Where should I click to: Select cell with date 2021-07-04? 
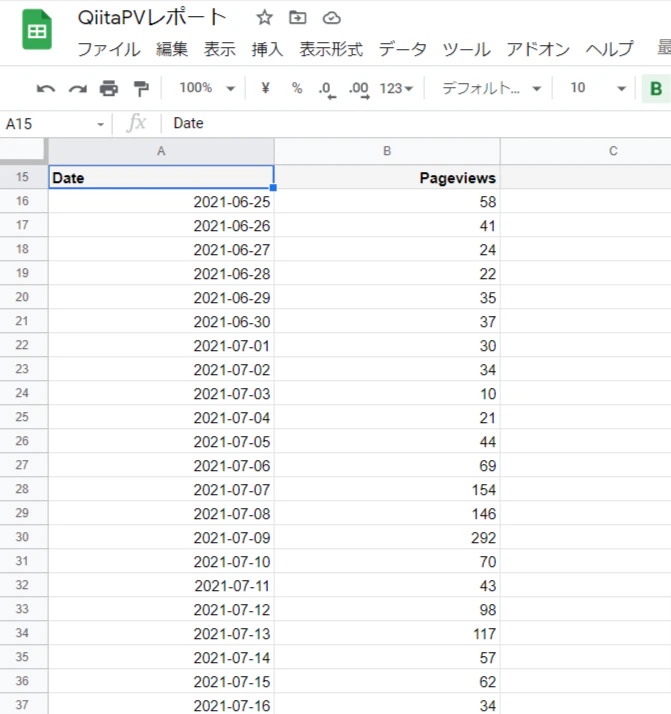[161, 417]
